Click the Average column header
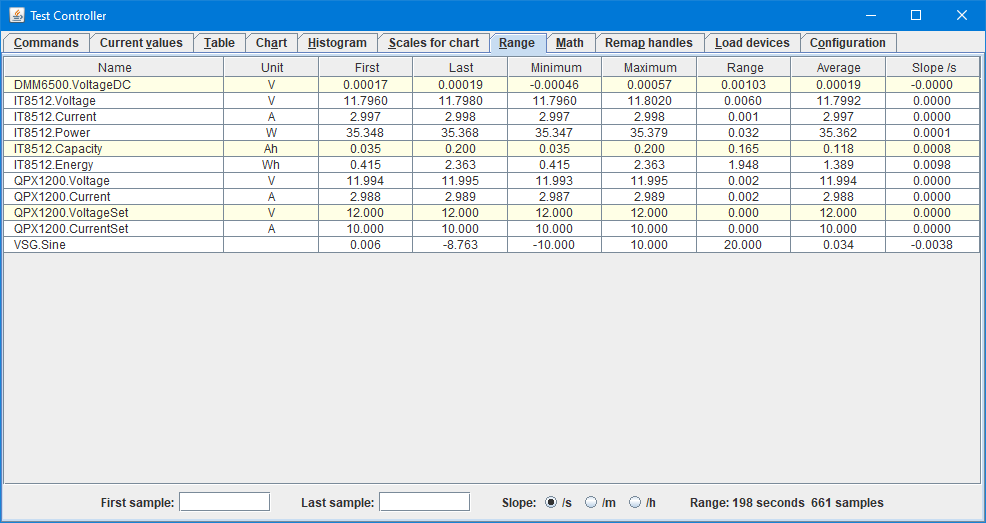The image size is (986, 523). tap(838, 67)
